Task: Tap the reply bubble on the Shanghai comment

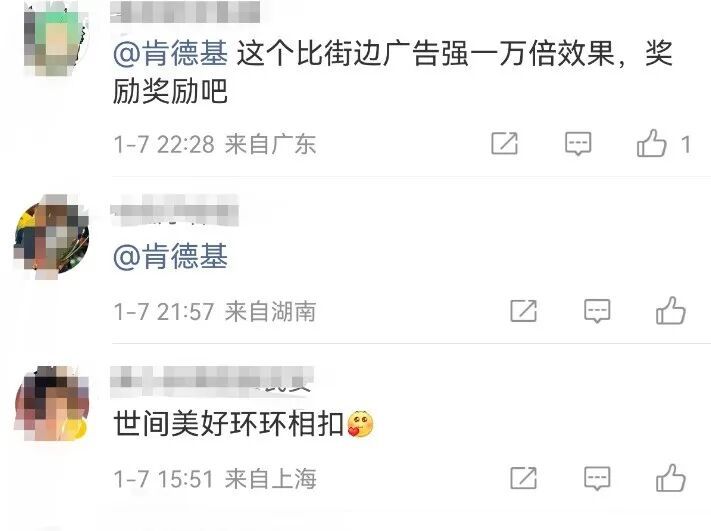Action: 597,478
